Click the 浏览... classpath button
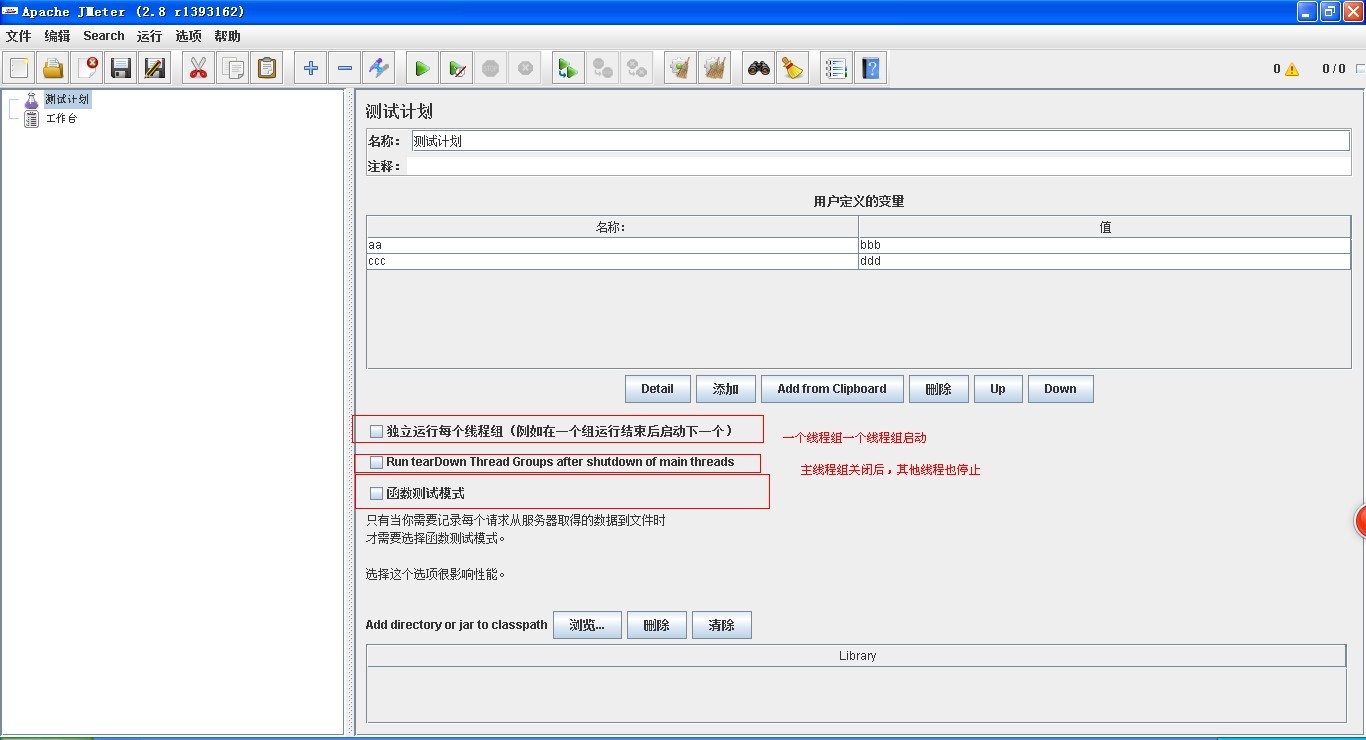This screenshot has width=1366, height=740. coord(587,625)
